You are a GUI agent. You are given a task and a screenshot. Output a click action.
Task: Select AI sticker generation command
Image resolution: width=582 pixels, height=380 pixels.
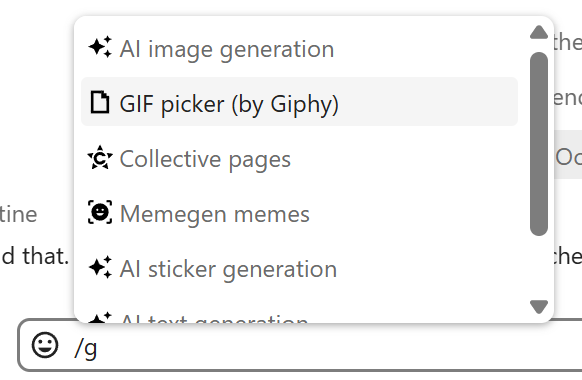click(299, 267)
